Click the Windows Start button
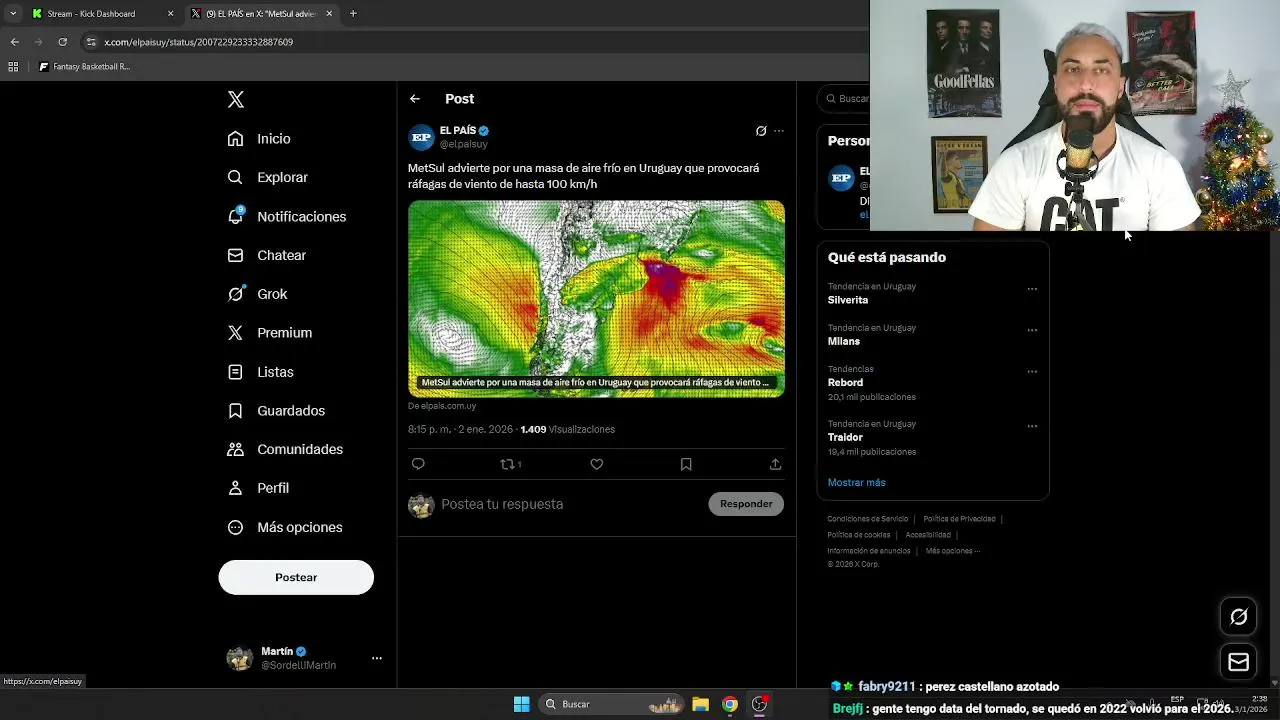 521,704
